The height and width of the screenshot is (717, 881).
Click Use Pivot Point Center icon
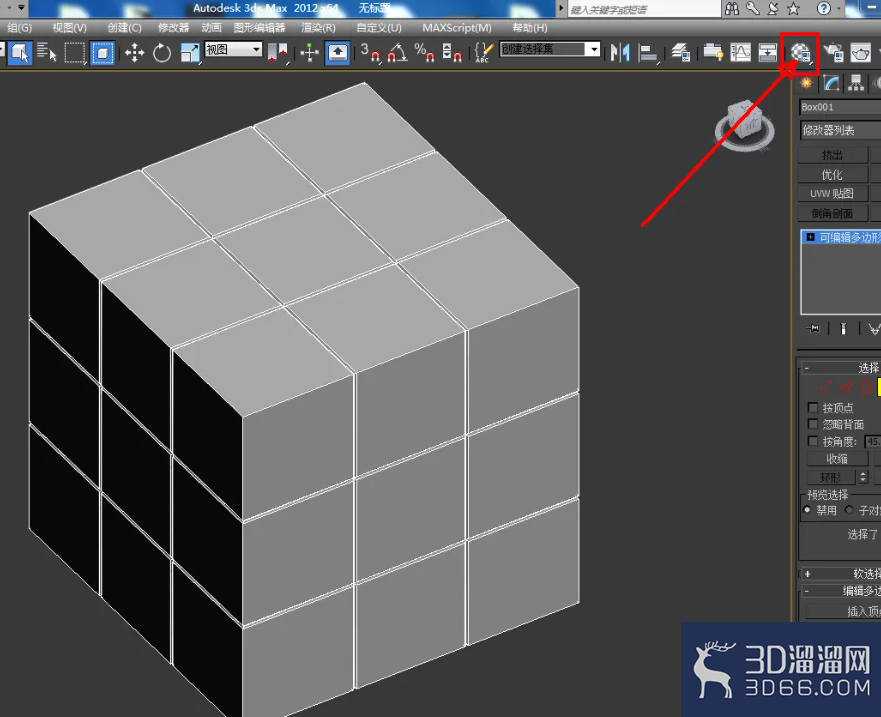(x=278, y=53)
